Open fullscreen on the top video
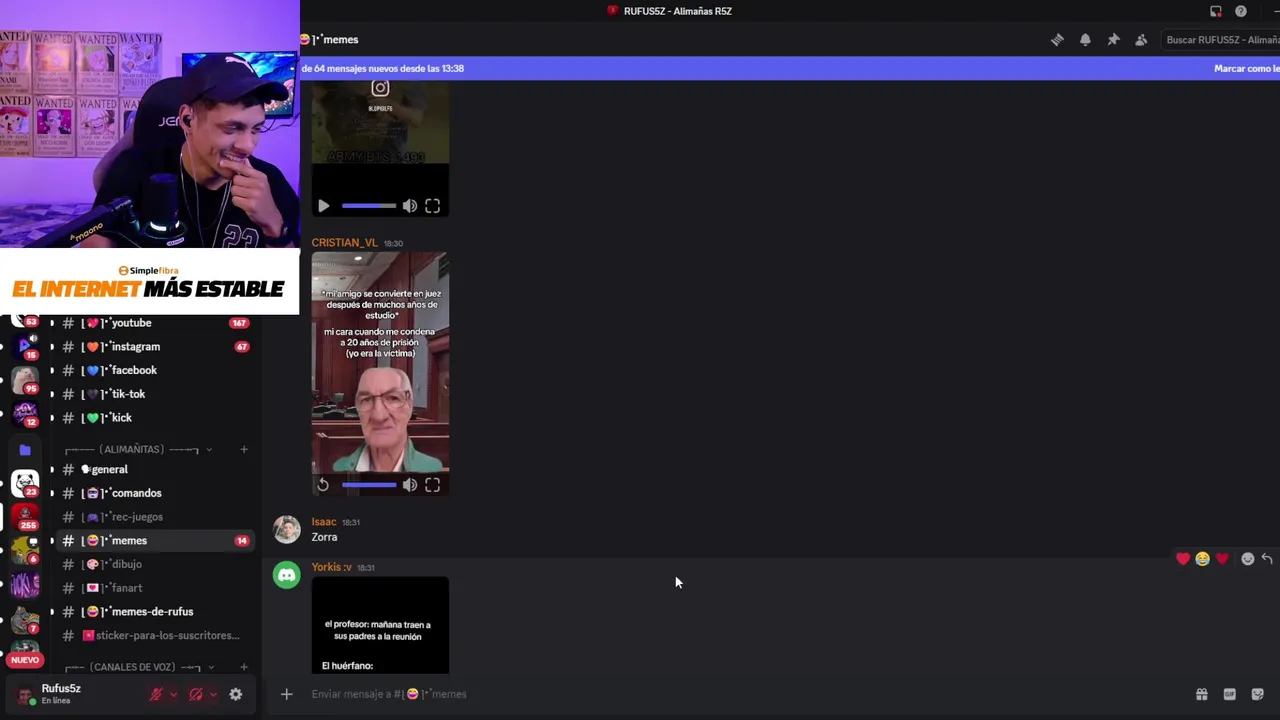Screen dimensions: 1280x720 [432, 206]
